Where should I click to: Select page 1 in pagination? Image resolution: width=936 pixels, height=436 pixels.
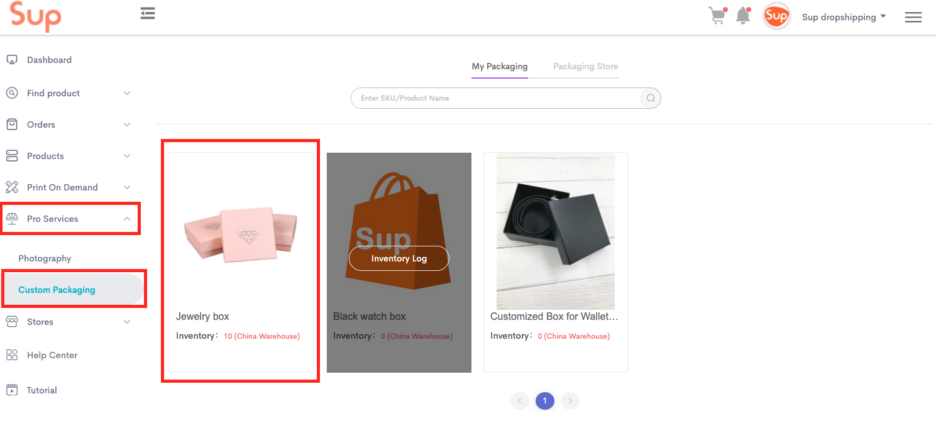tap(545, 400)
